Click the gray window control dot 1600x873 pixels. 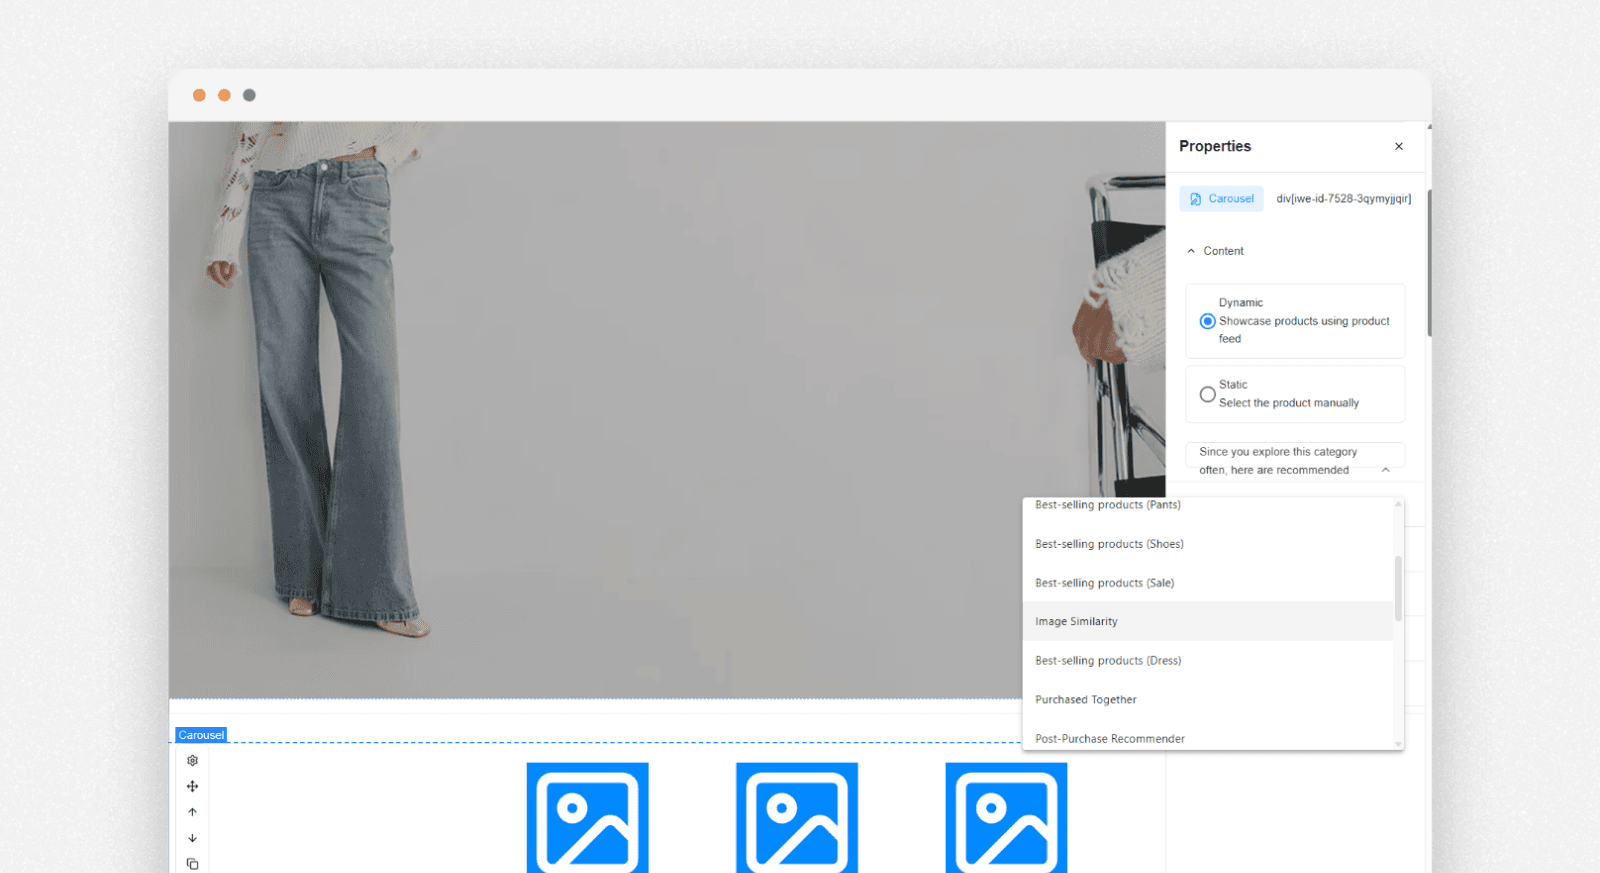(249, 95)
